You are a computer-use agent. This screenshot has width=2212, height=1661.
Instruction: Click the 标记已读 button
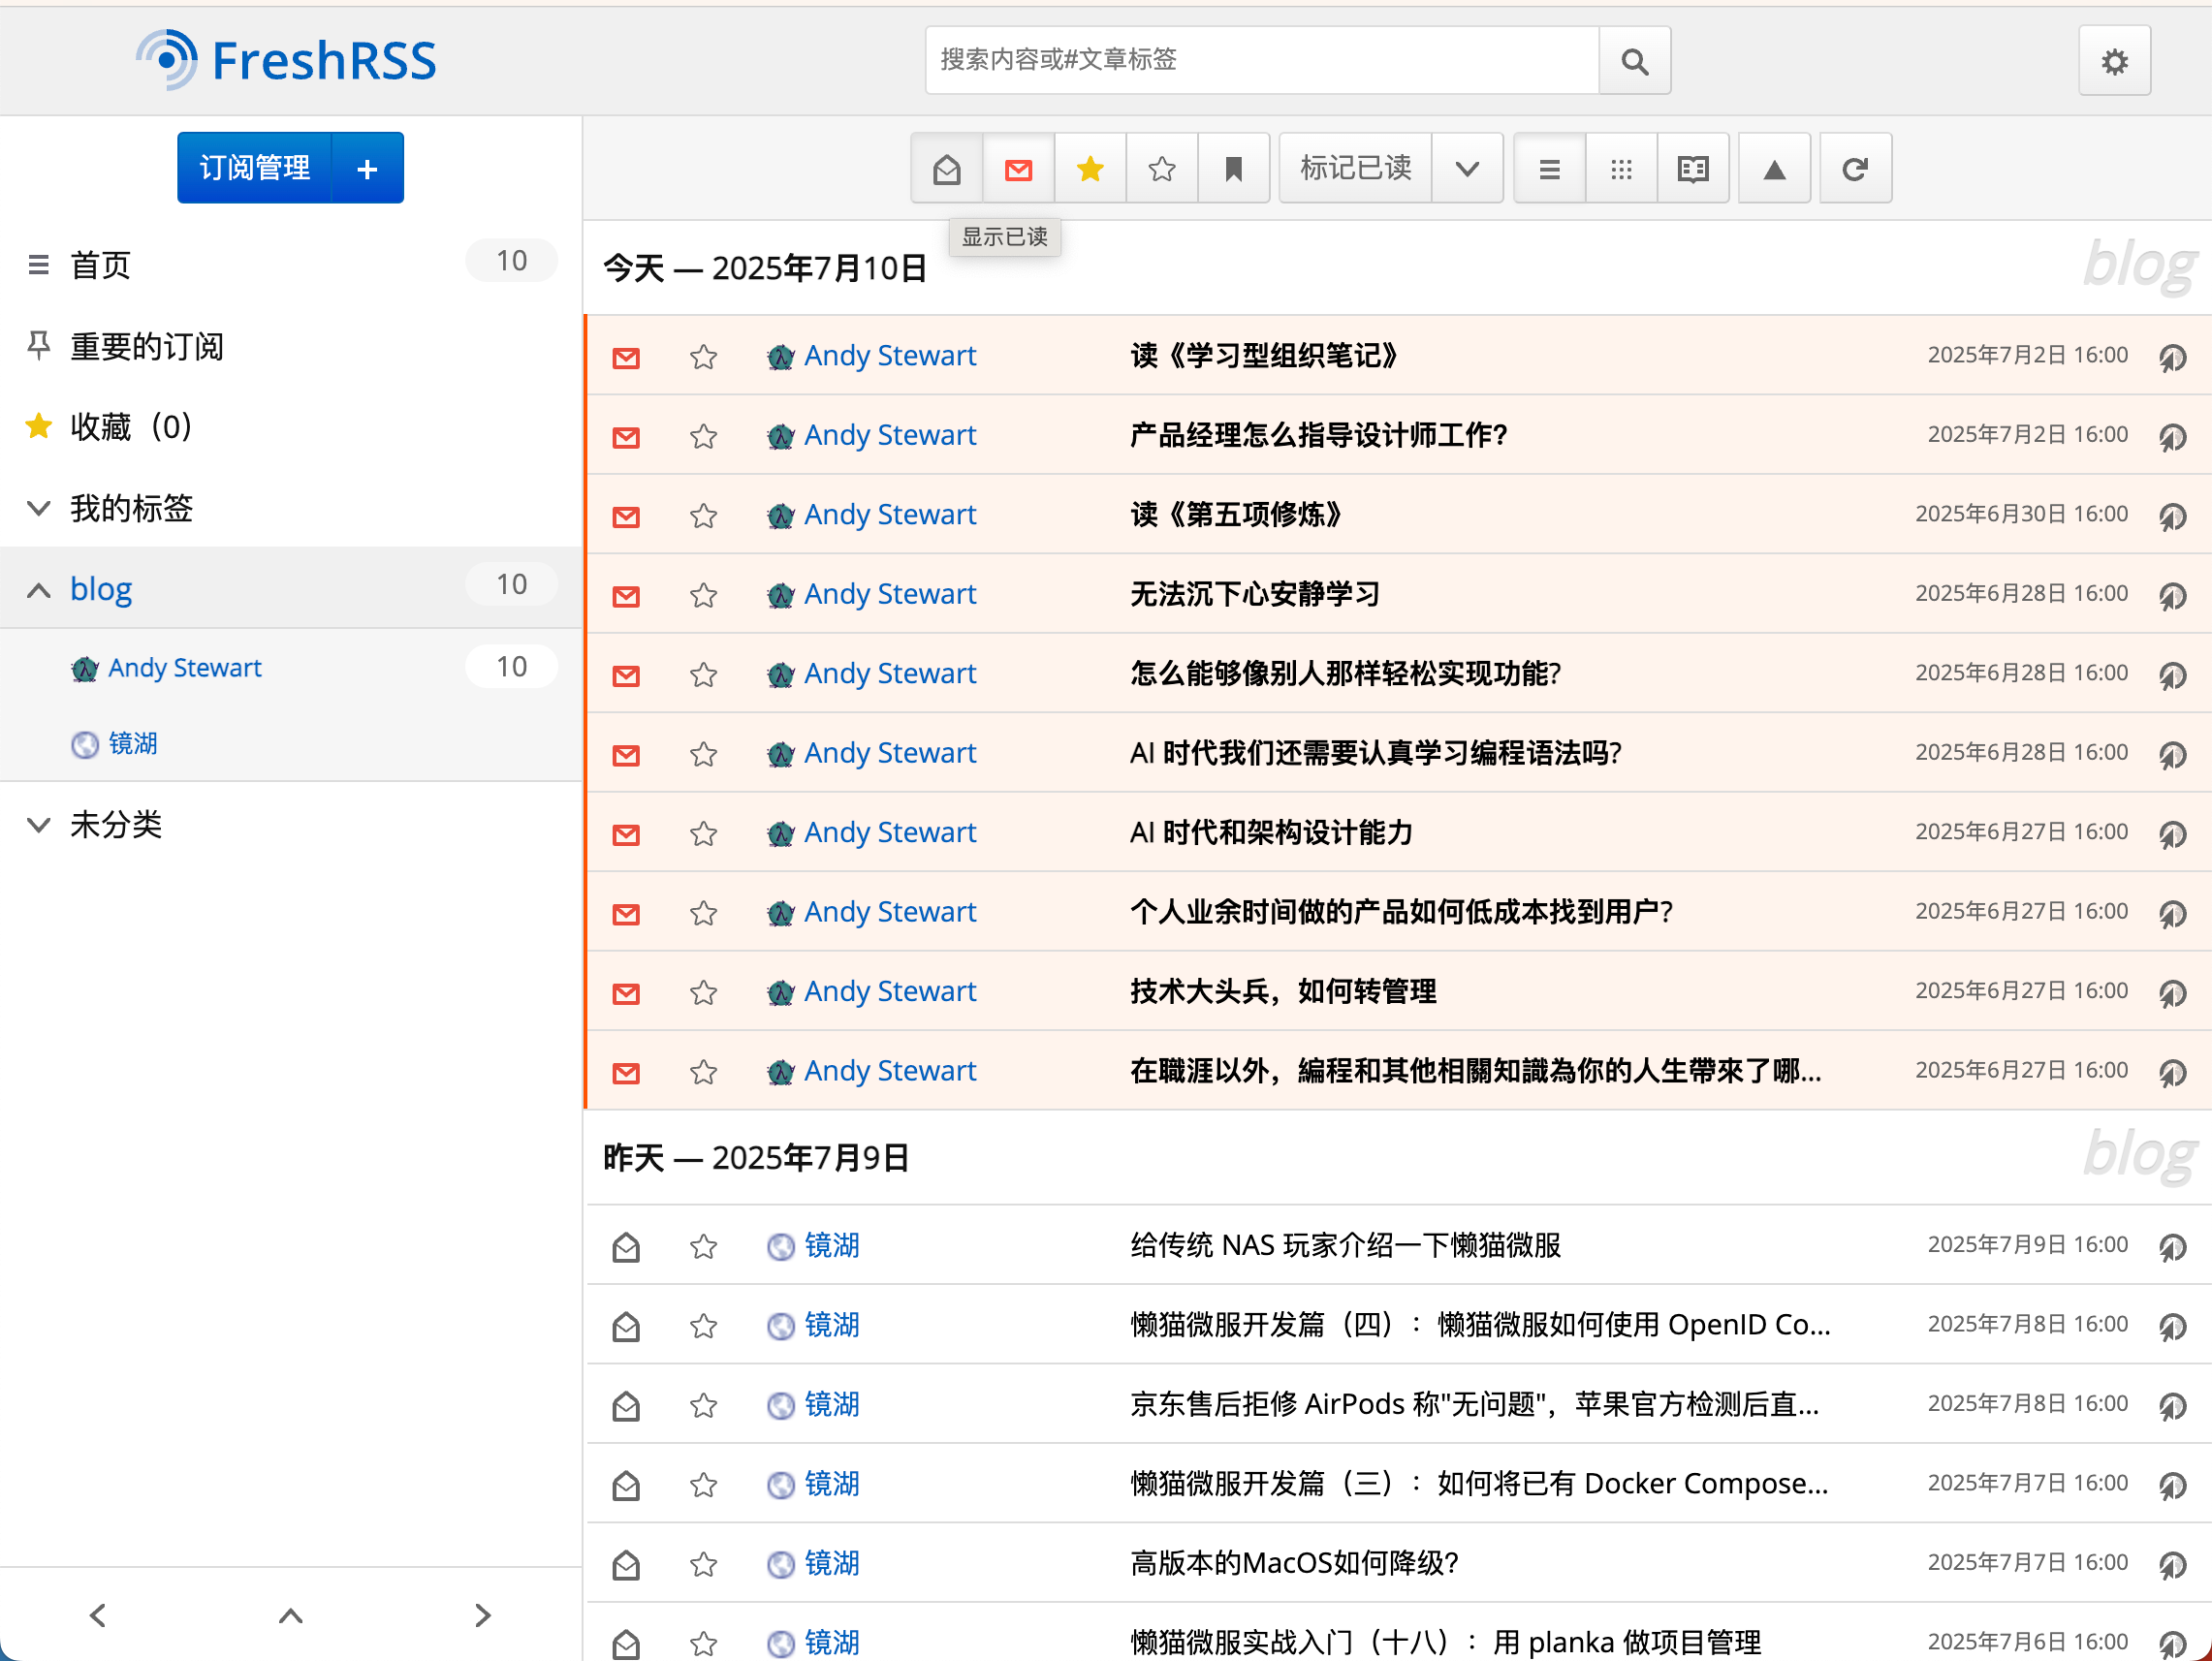click(x=1355, y=169)
